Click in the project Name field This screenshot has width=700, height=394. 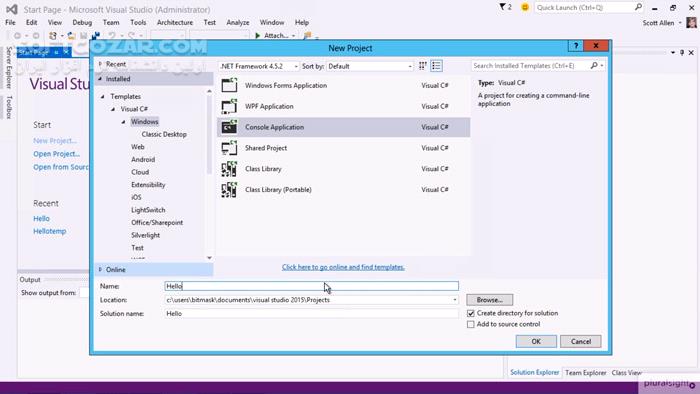pyautogui.click(x=312, y=286)
